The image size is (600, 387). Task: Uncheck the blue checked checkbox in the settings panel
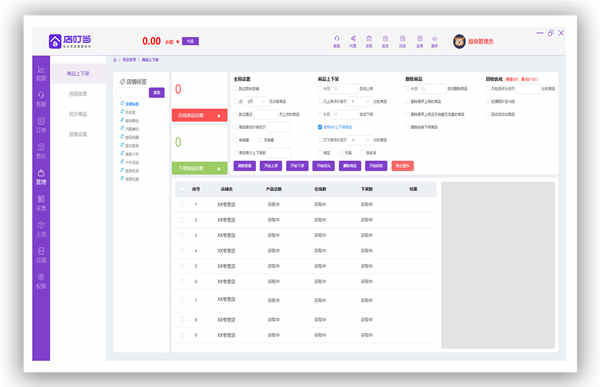point(320,127)
